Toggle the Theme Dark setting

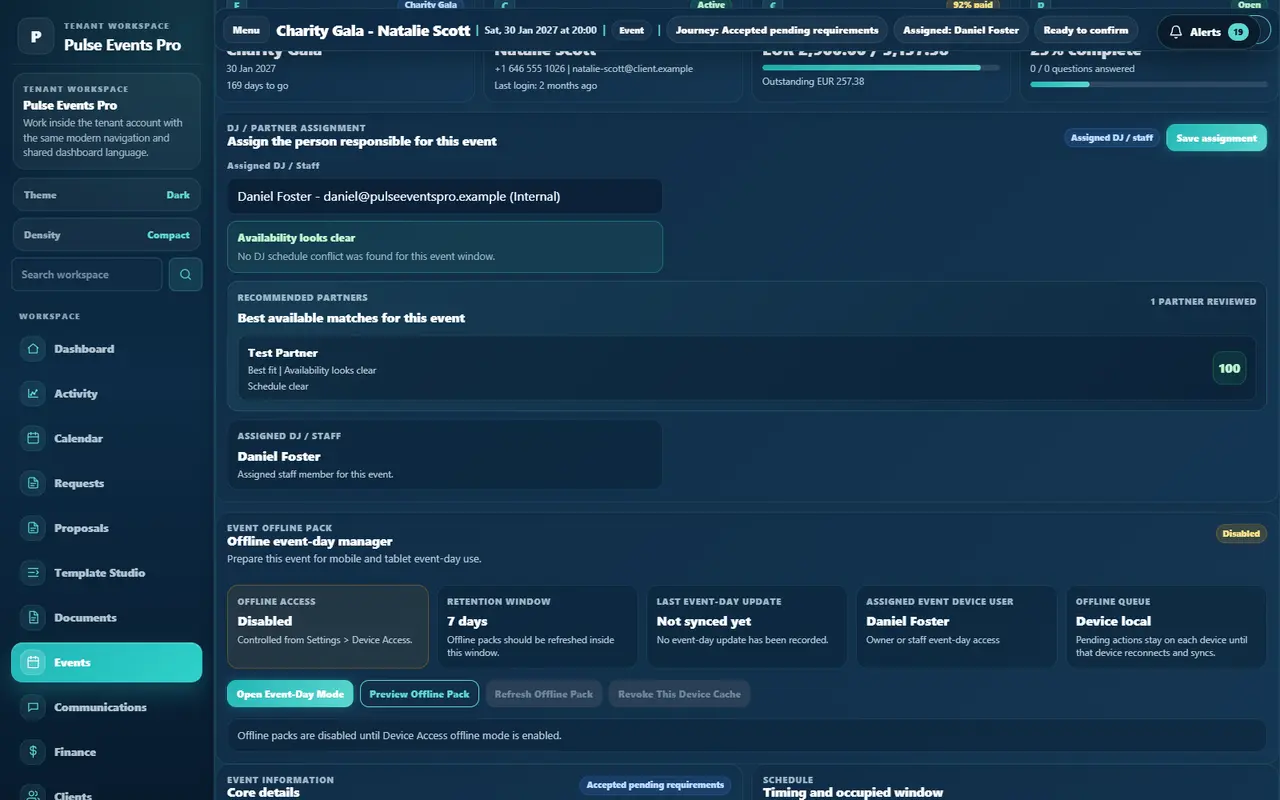click(107, 195)
